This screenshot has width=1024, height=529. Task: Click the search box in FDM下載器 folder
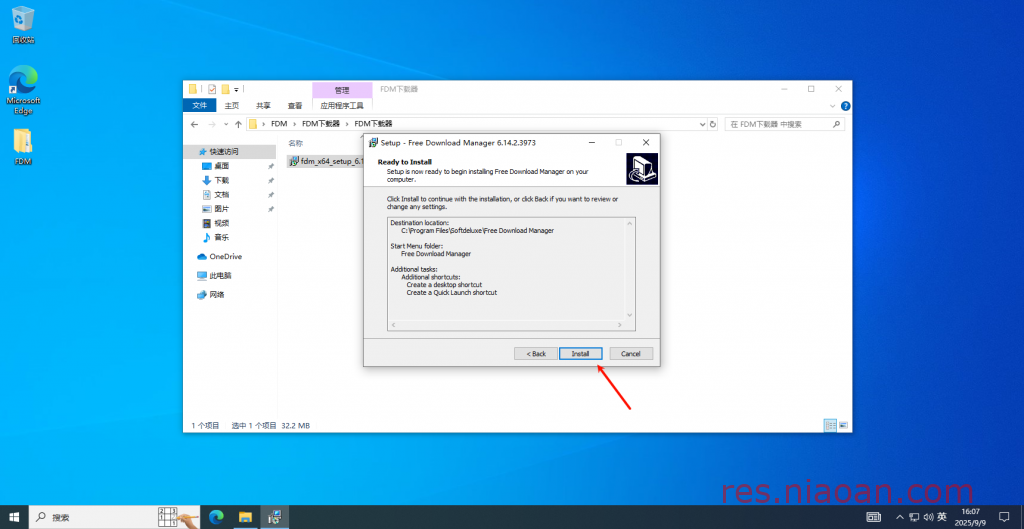point(784,124)
